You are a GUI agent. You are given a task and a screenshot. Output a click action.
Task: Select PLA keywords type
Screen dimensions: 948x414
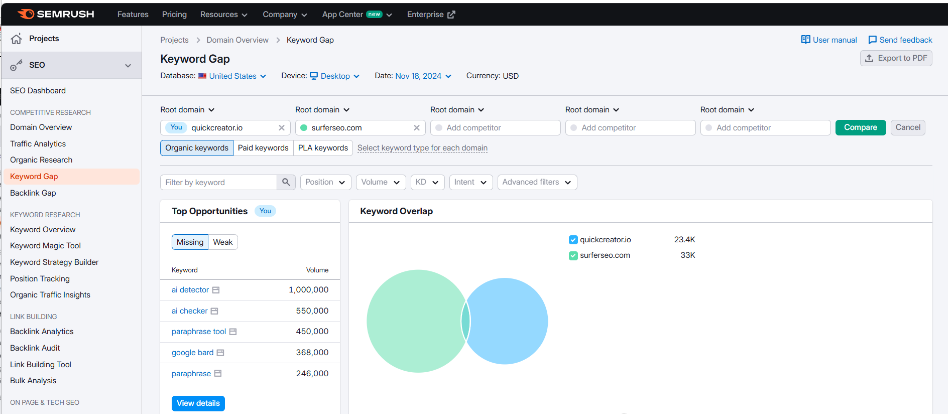tap(323, 148)
